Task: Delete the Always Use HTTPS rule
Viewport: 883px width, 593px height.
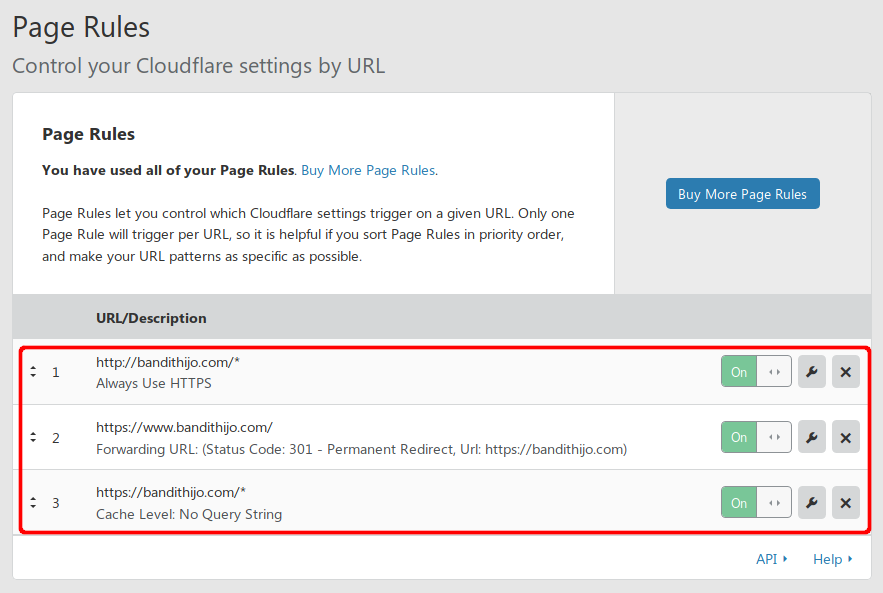Action: coord(845,372)
